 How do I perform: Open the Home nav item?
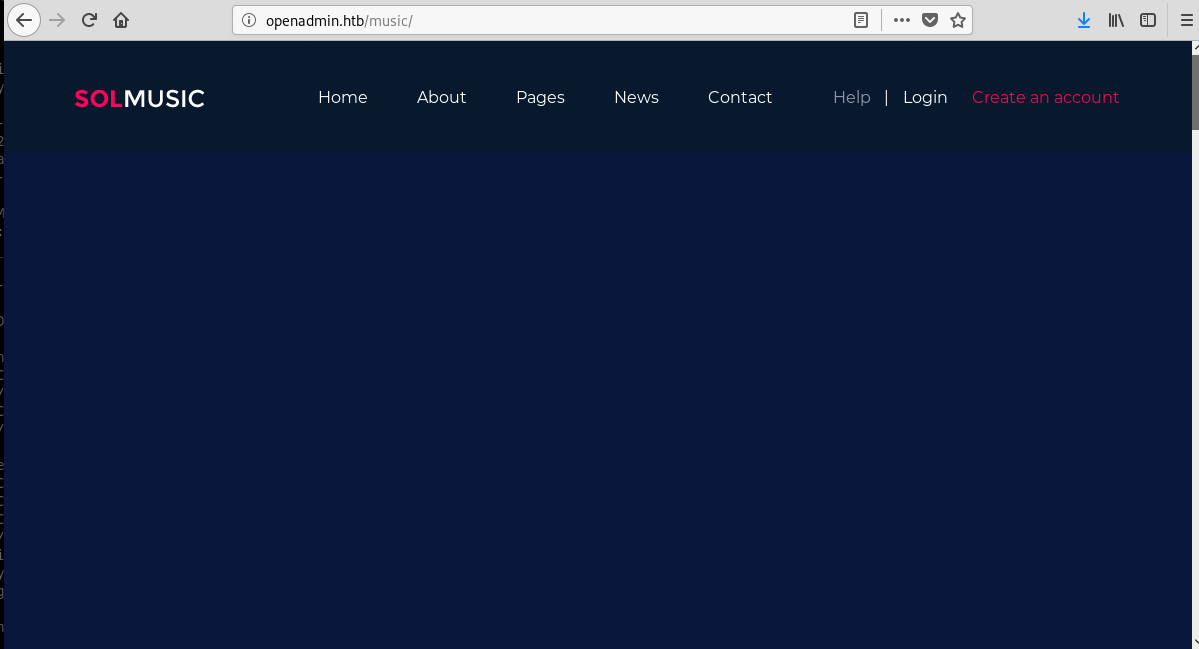click(x=343, y=97)
